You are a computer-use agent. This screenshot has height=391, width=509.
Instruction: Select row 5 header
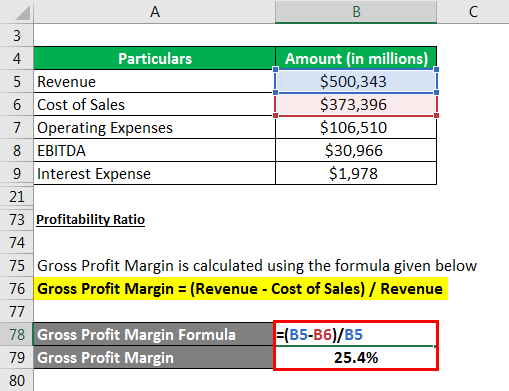point(17,81)
